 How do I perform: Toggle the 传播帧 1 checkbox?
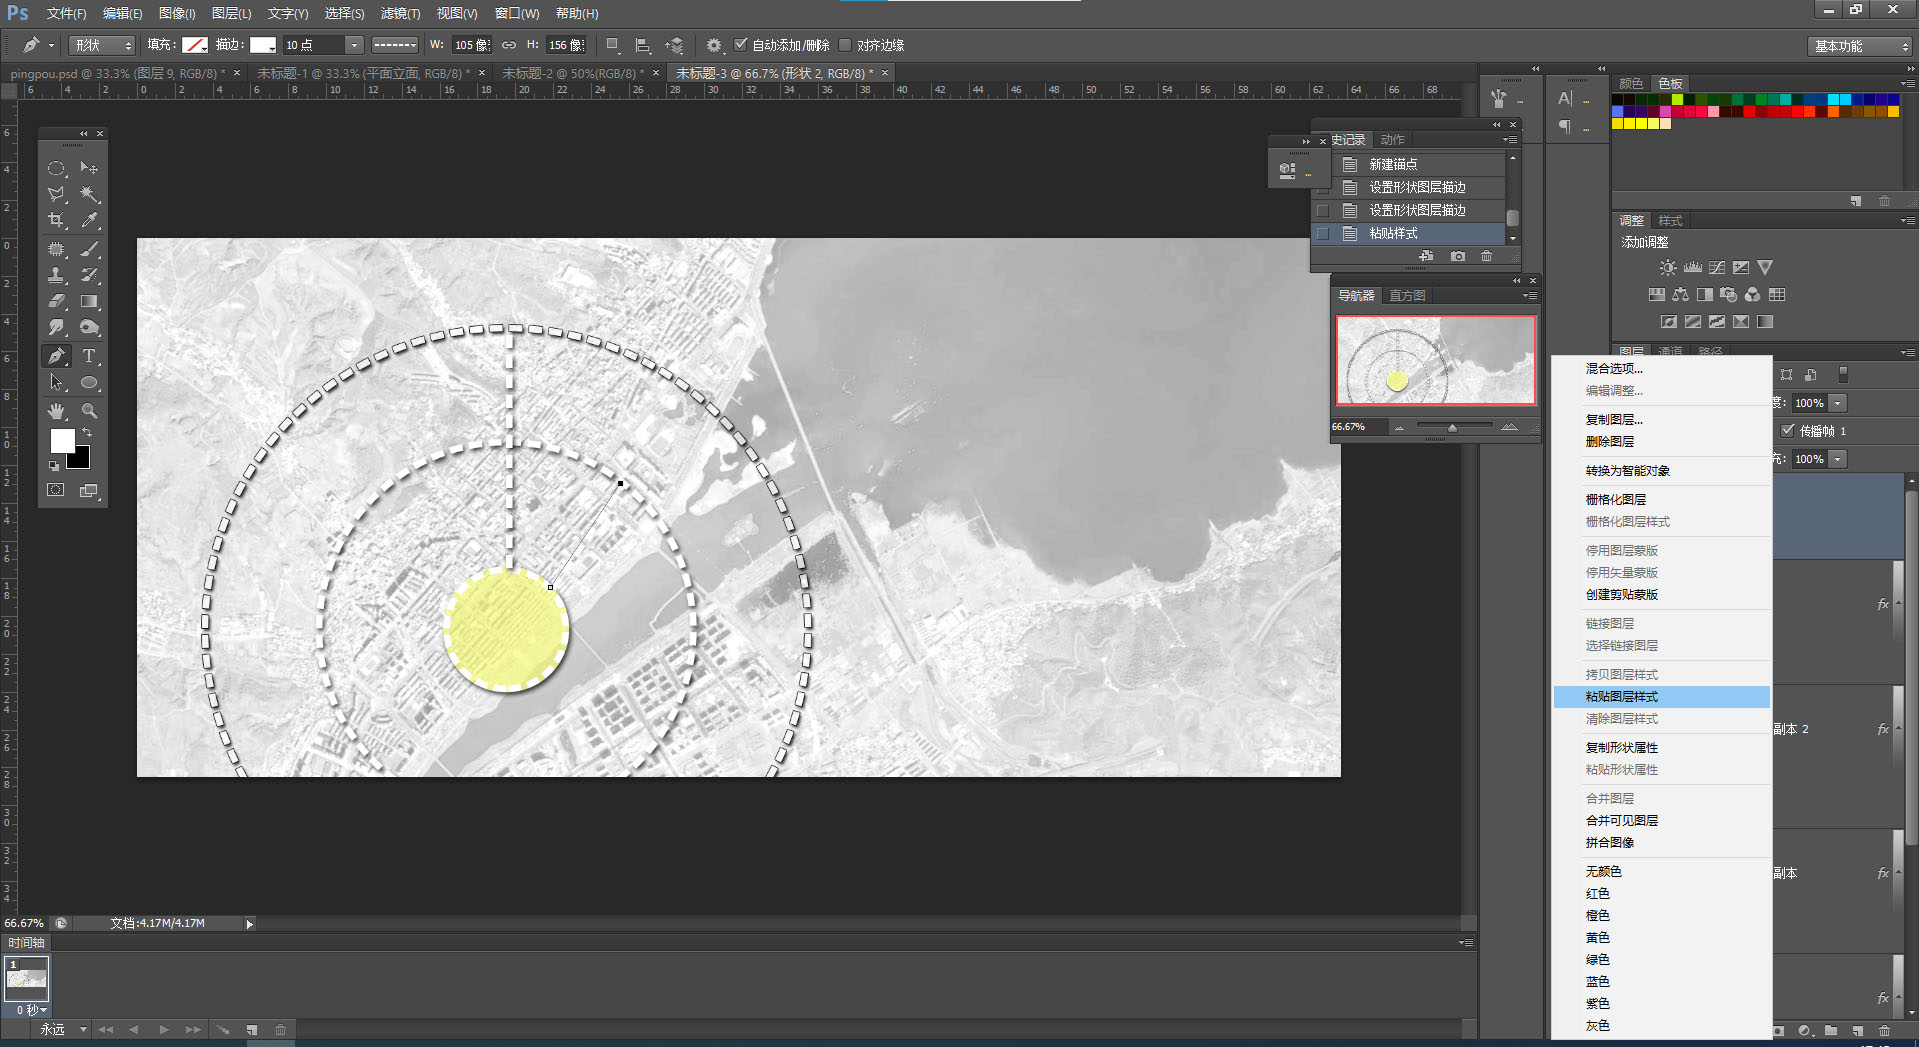coord(1788,431)
